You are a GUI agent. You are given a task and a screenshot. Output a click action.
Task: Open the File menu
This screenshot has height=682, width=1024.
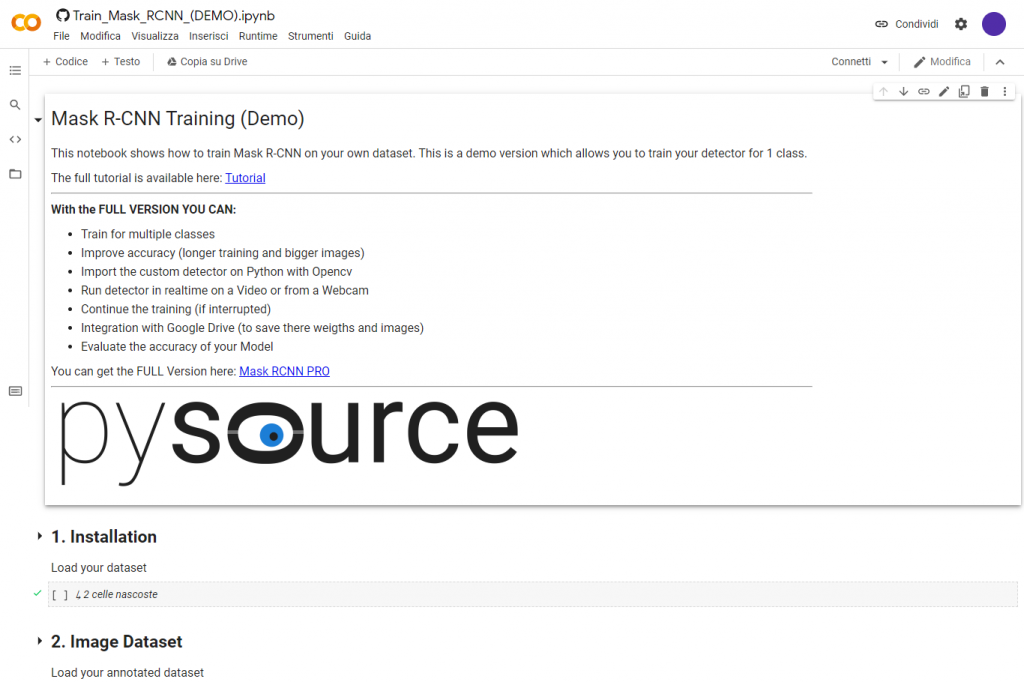click(x=61, y=36)
